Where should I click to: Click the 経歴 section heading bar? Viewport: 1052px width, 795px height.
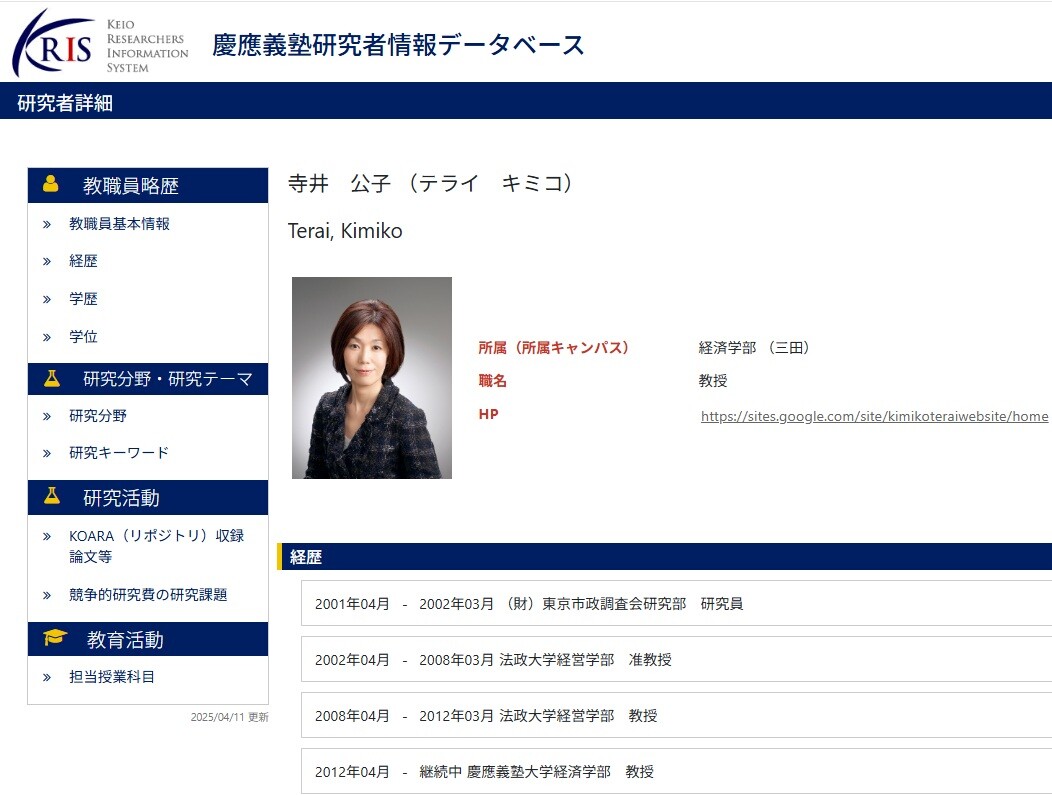(x=664, y=557)
